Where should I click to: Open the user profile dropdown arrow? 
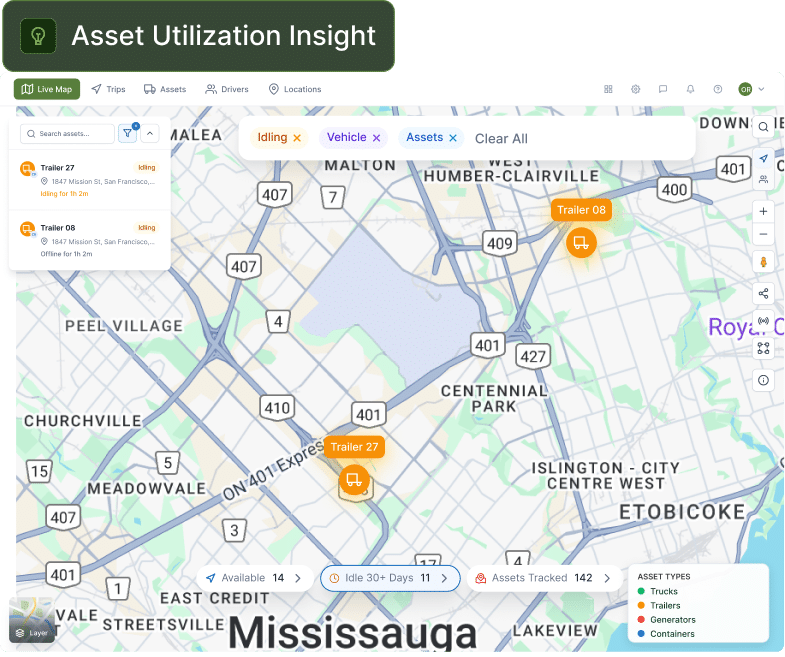[761, 89]
